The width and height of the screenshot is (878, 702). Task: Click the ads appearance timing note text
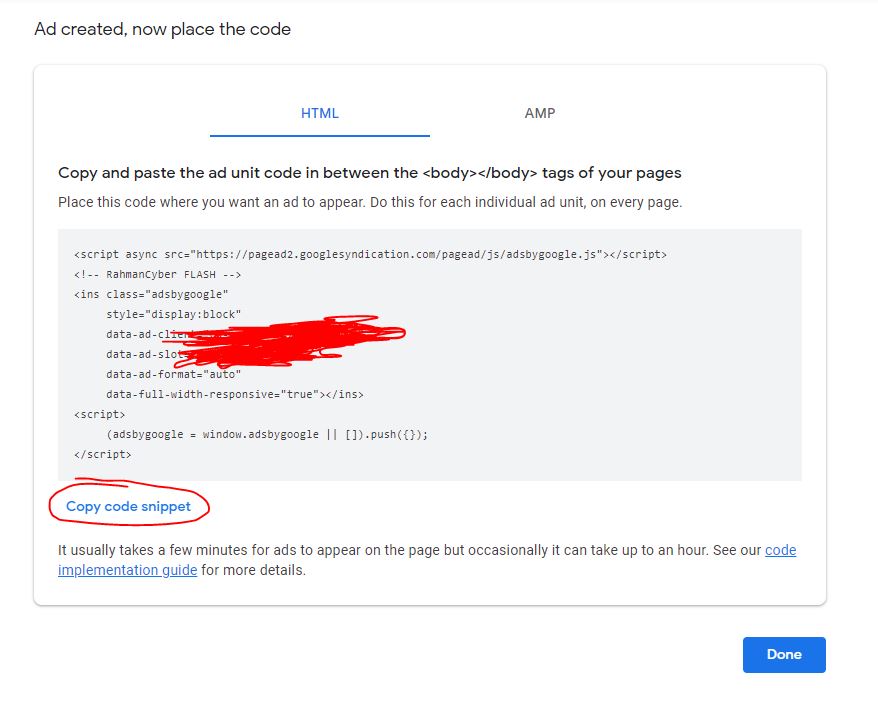[400, 550]
